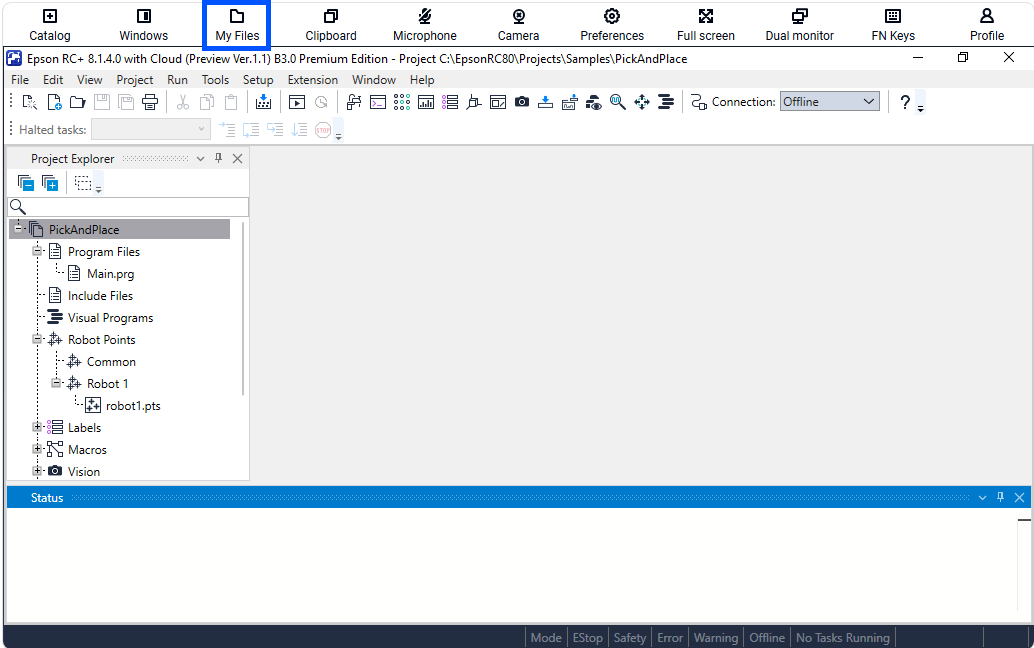Expand the Macros tree node
1034x648 pixels.
pos(37,449)
